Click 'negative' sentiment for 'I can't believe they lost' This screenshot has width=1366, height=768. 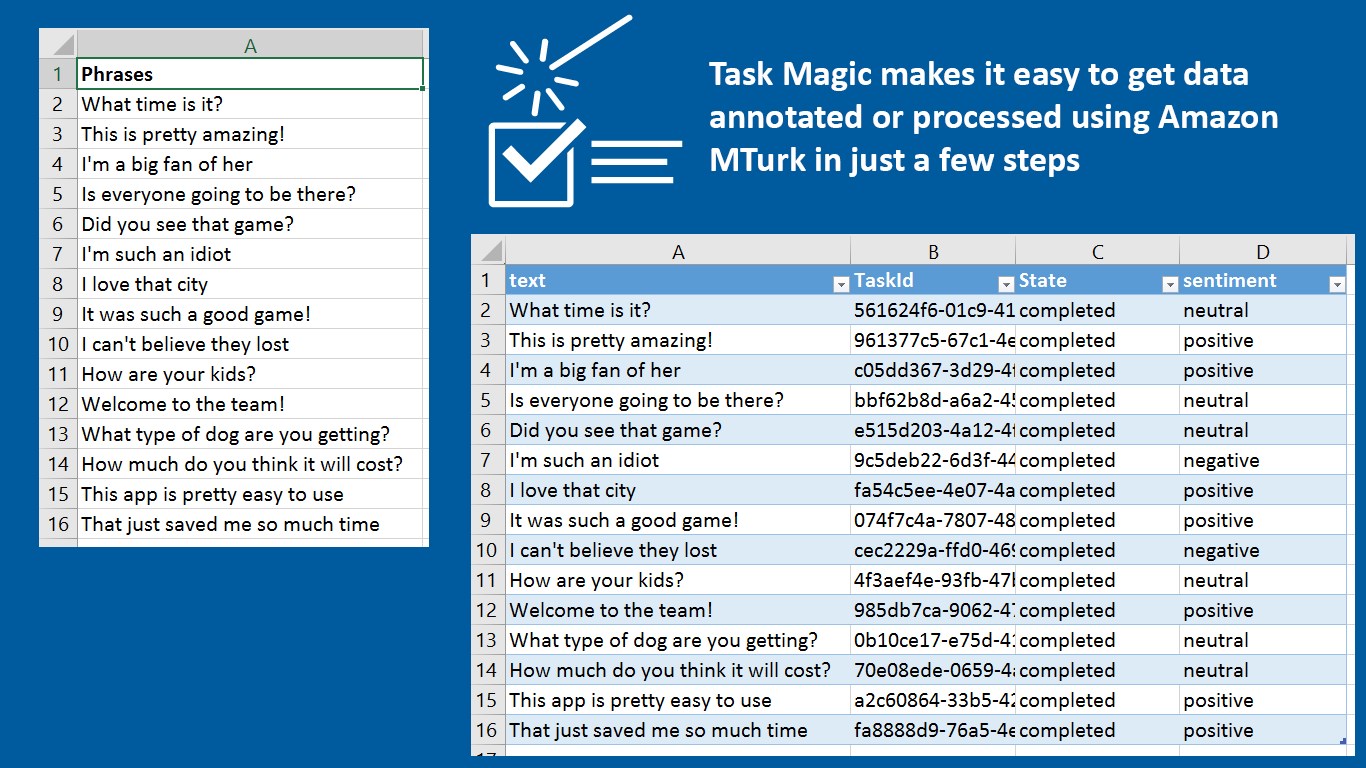[x=1263, y=550]
